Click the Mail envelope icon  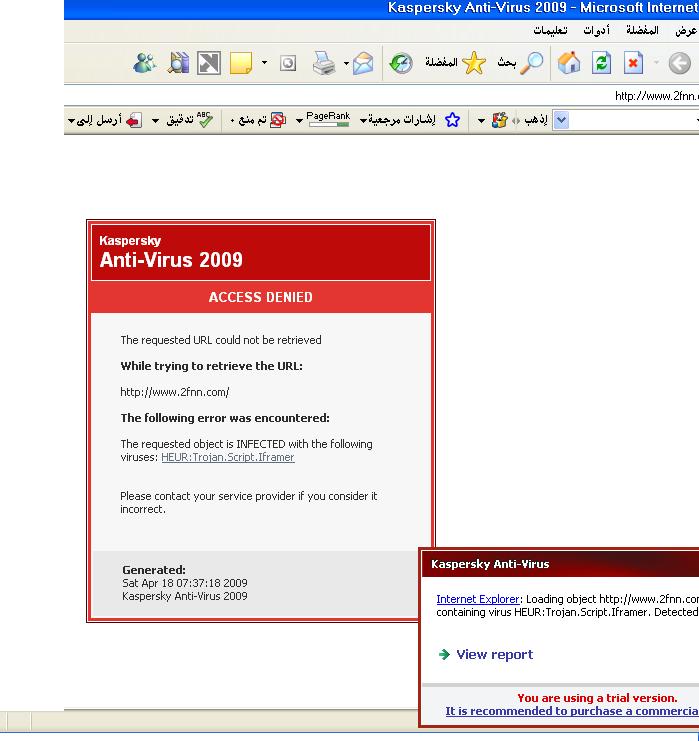tap(363, 63)
